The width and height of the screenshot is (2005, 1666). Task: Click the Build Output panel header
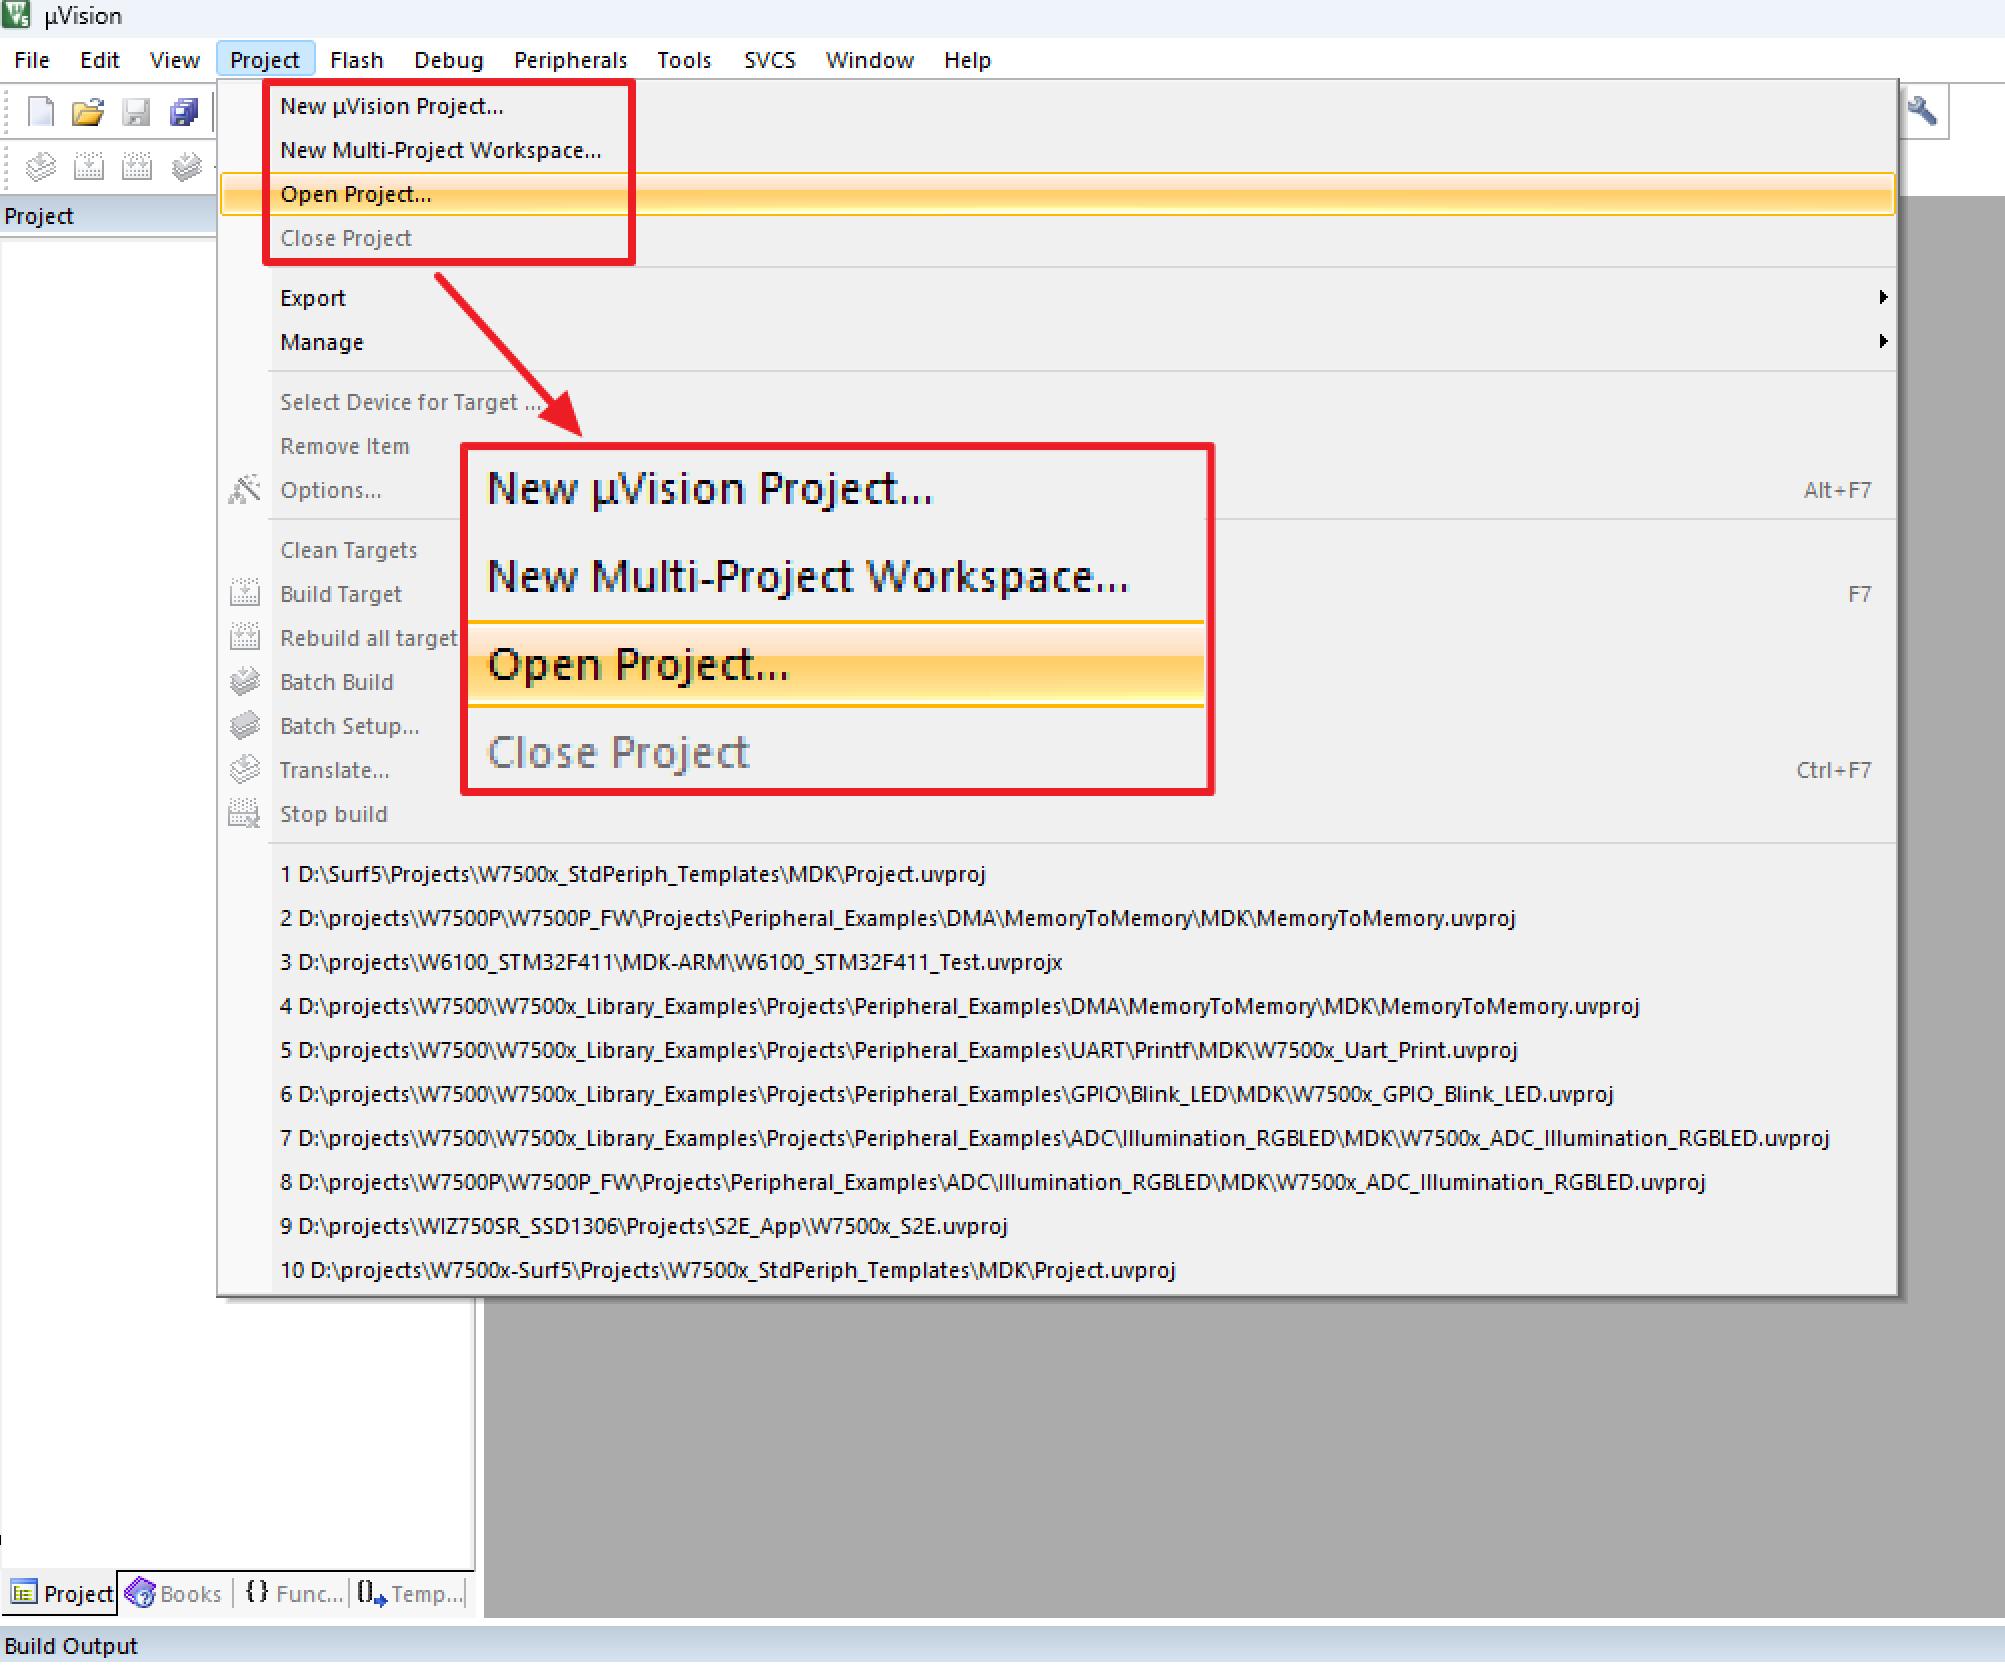[1002, 1645]
